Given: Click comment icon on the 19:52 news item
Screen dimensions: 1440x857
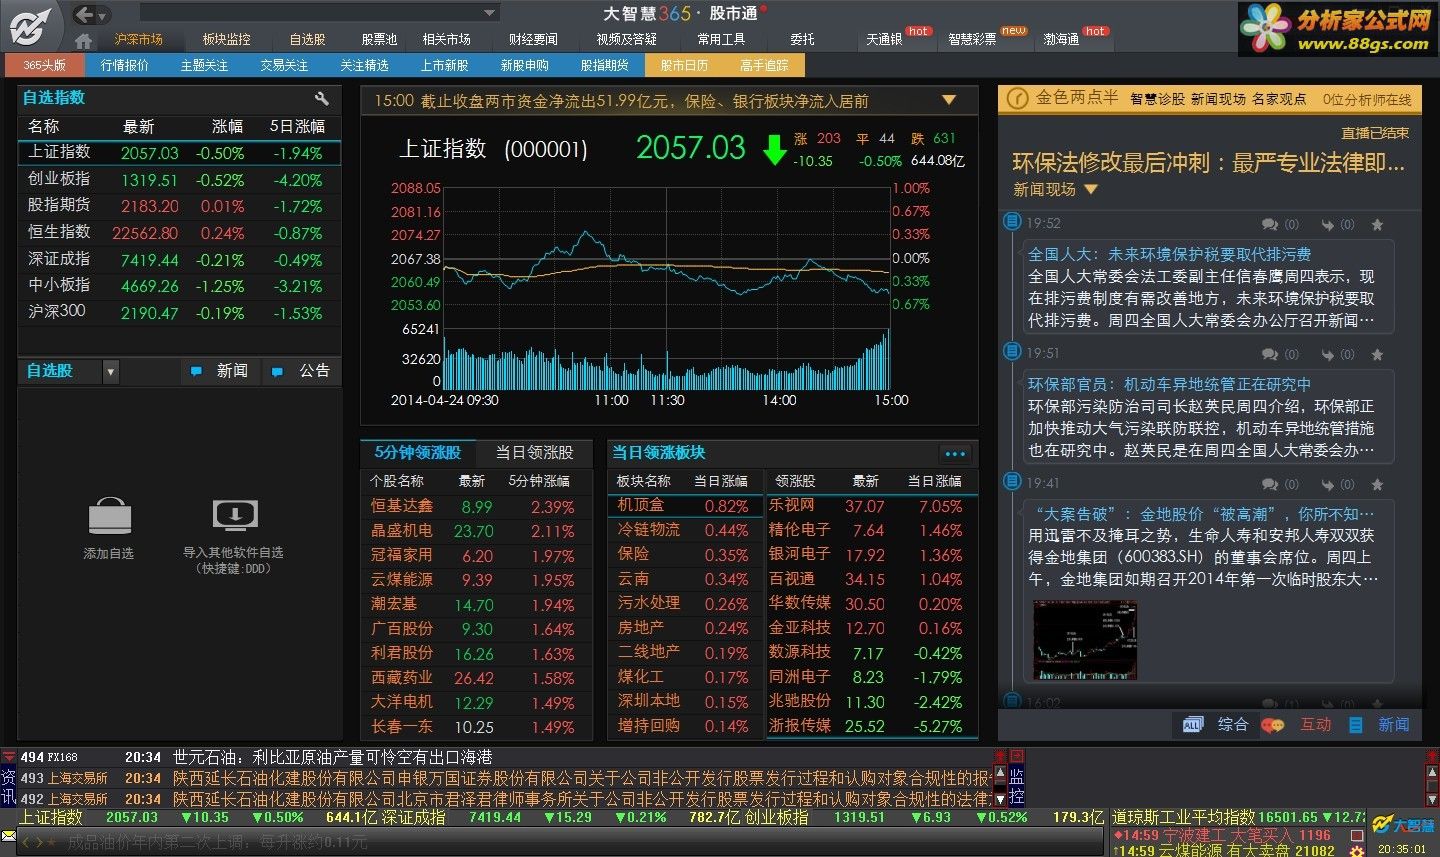Looking at the screenshot, I should pos(1270,225).
